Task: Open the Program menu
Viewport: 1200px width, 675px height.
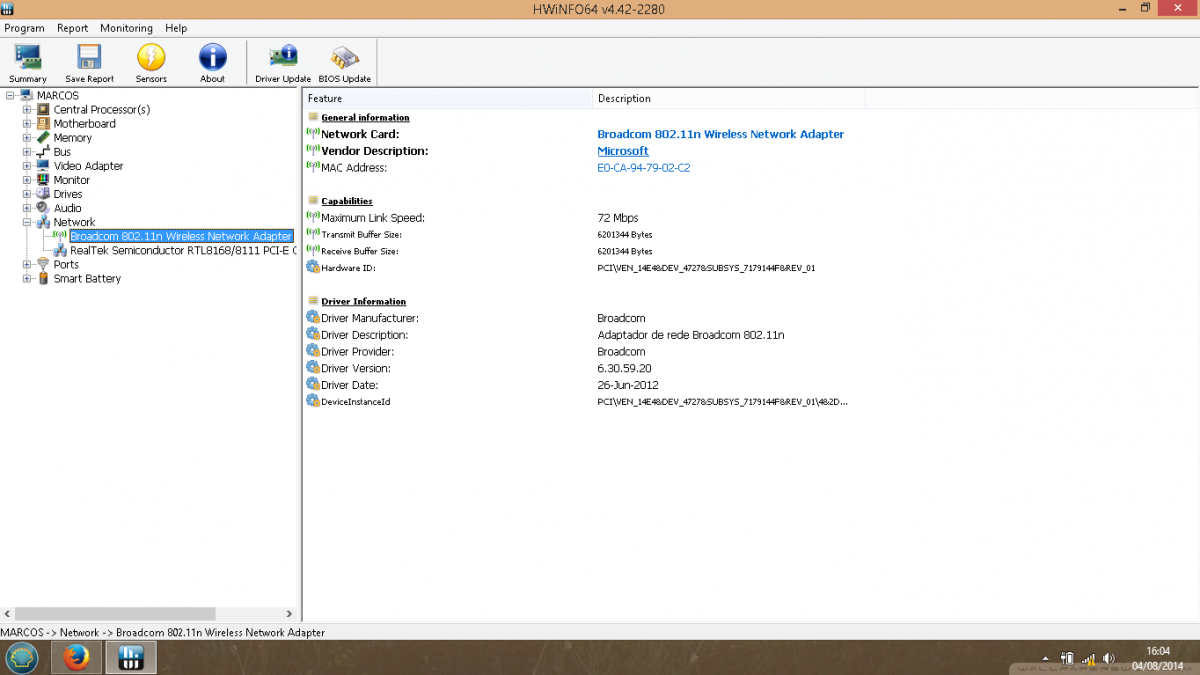Action: (25, 28)
